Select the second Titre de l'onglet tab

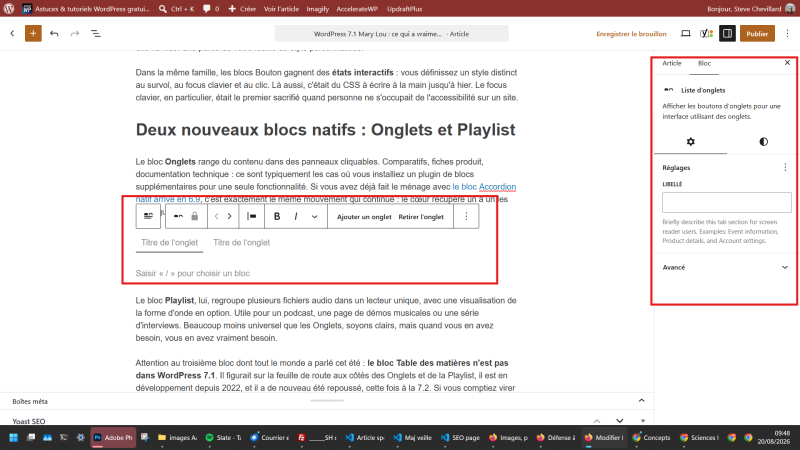[241, 242]
